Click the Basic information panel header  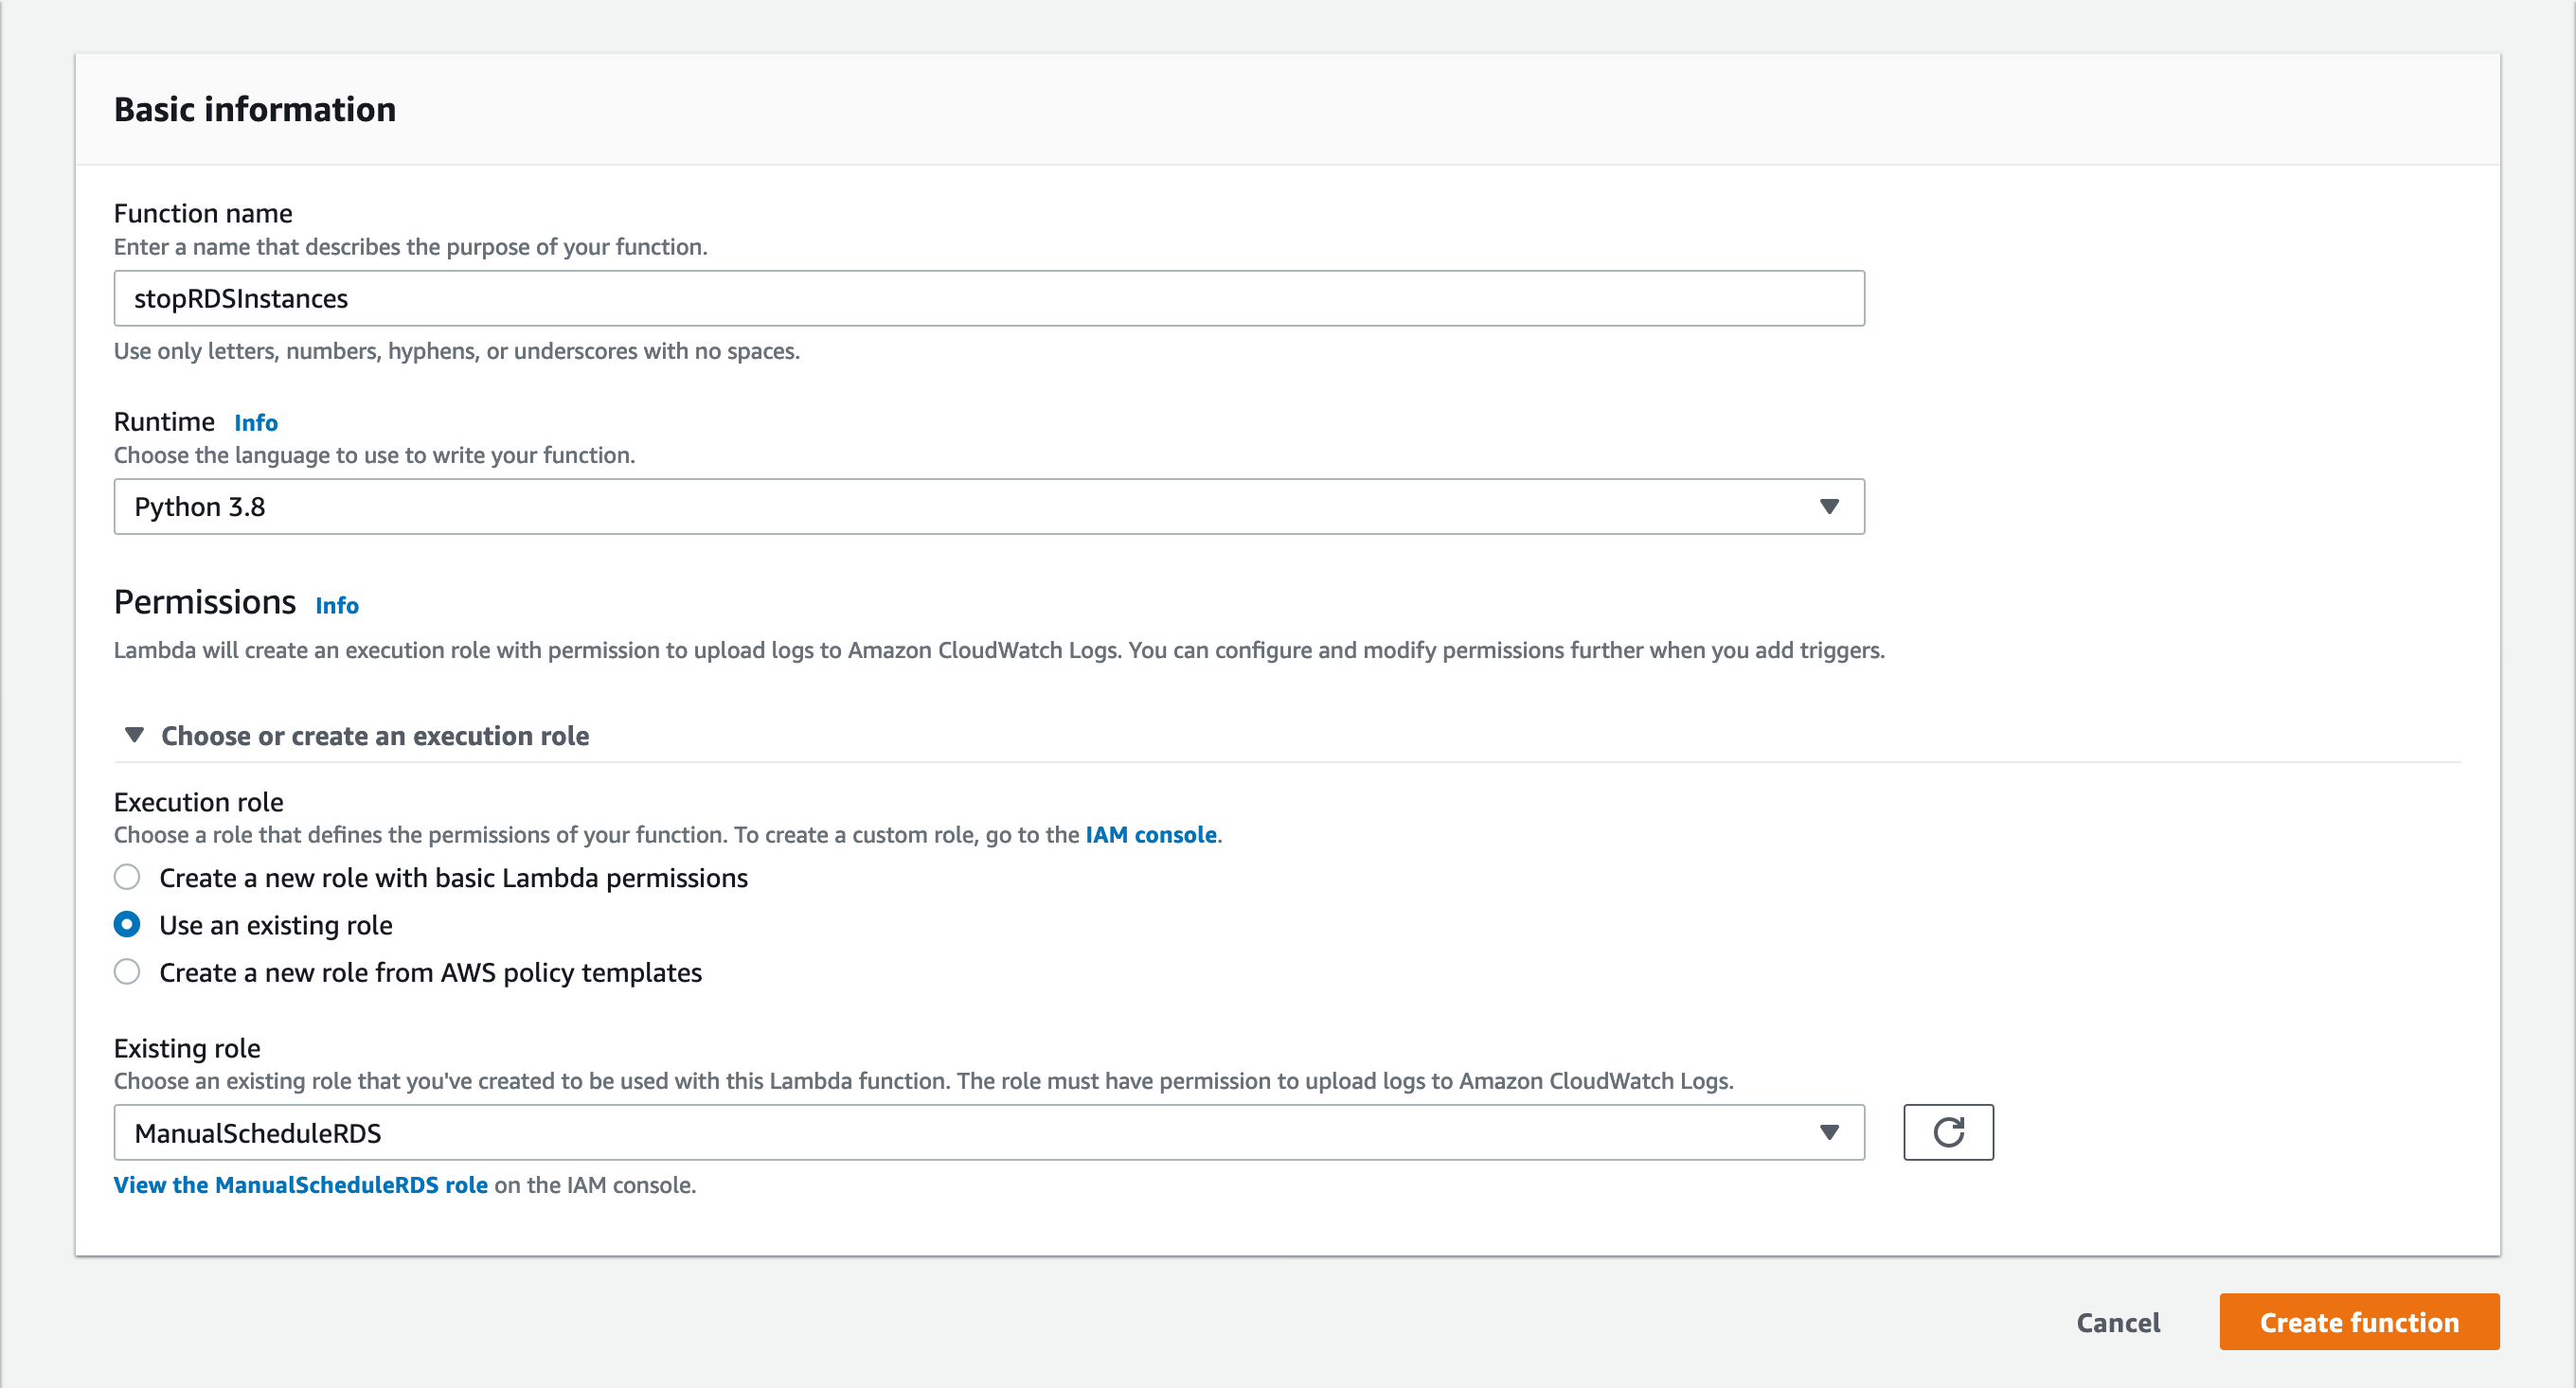click(255, 109)
